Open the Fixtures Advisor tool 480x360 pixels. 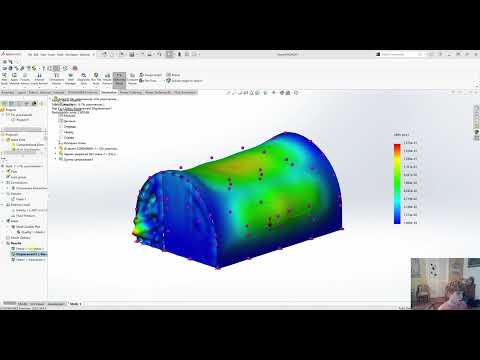[x=25, y=78]
